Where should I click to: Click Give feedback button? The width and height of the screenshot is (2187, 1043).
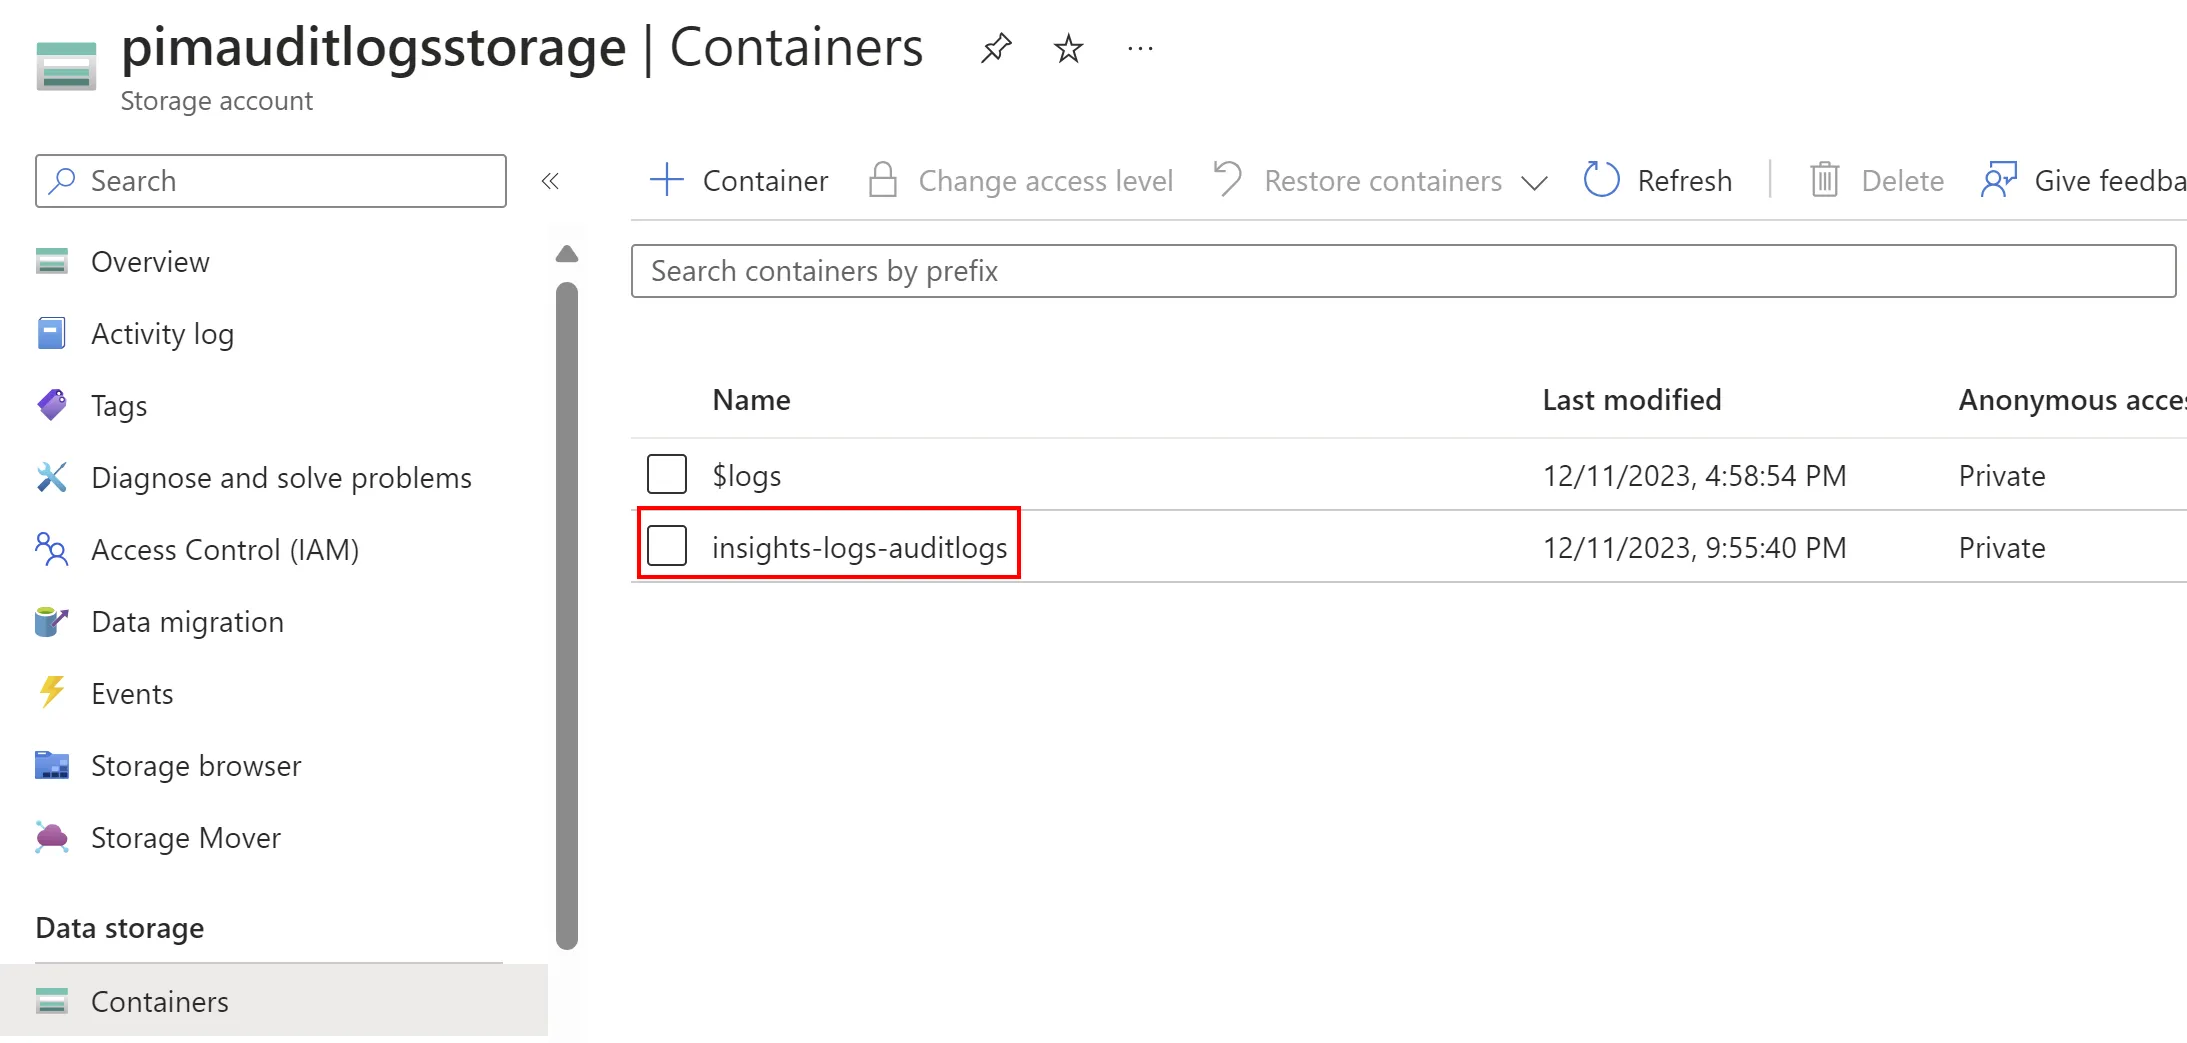coord(2083,181)
